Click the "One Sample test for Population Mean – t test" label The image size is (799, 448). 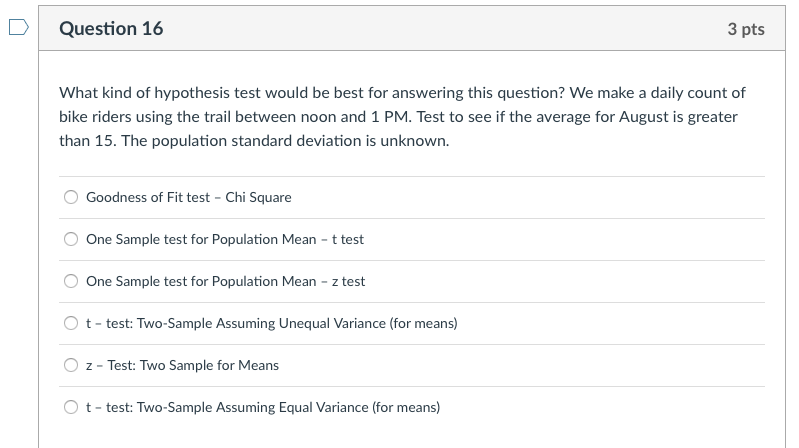225,240
